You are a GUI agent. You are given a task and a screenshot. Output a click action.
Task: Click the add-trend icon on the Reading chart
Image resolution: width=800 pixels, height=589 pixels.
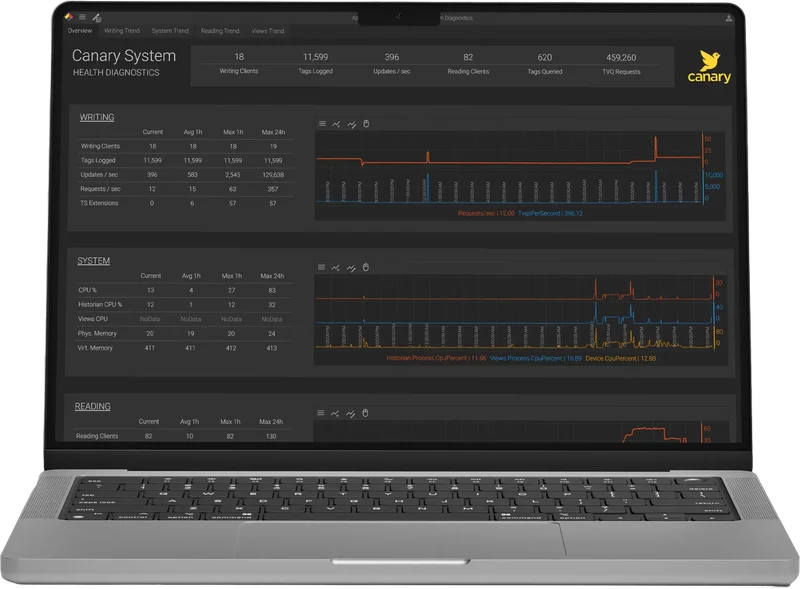[x=335, y=413]
